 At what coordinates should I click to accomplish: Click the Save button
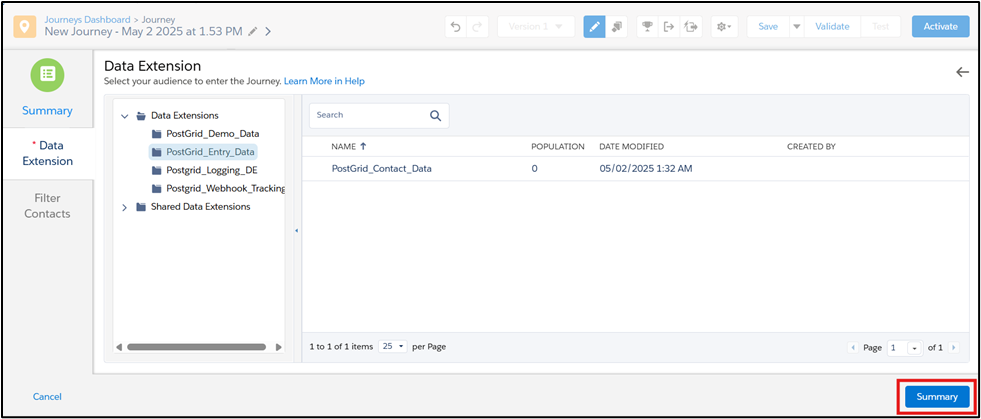click(768, 27)
